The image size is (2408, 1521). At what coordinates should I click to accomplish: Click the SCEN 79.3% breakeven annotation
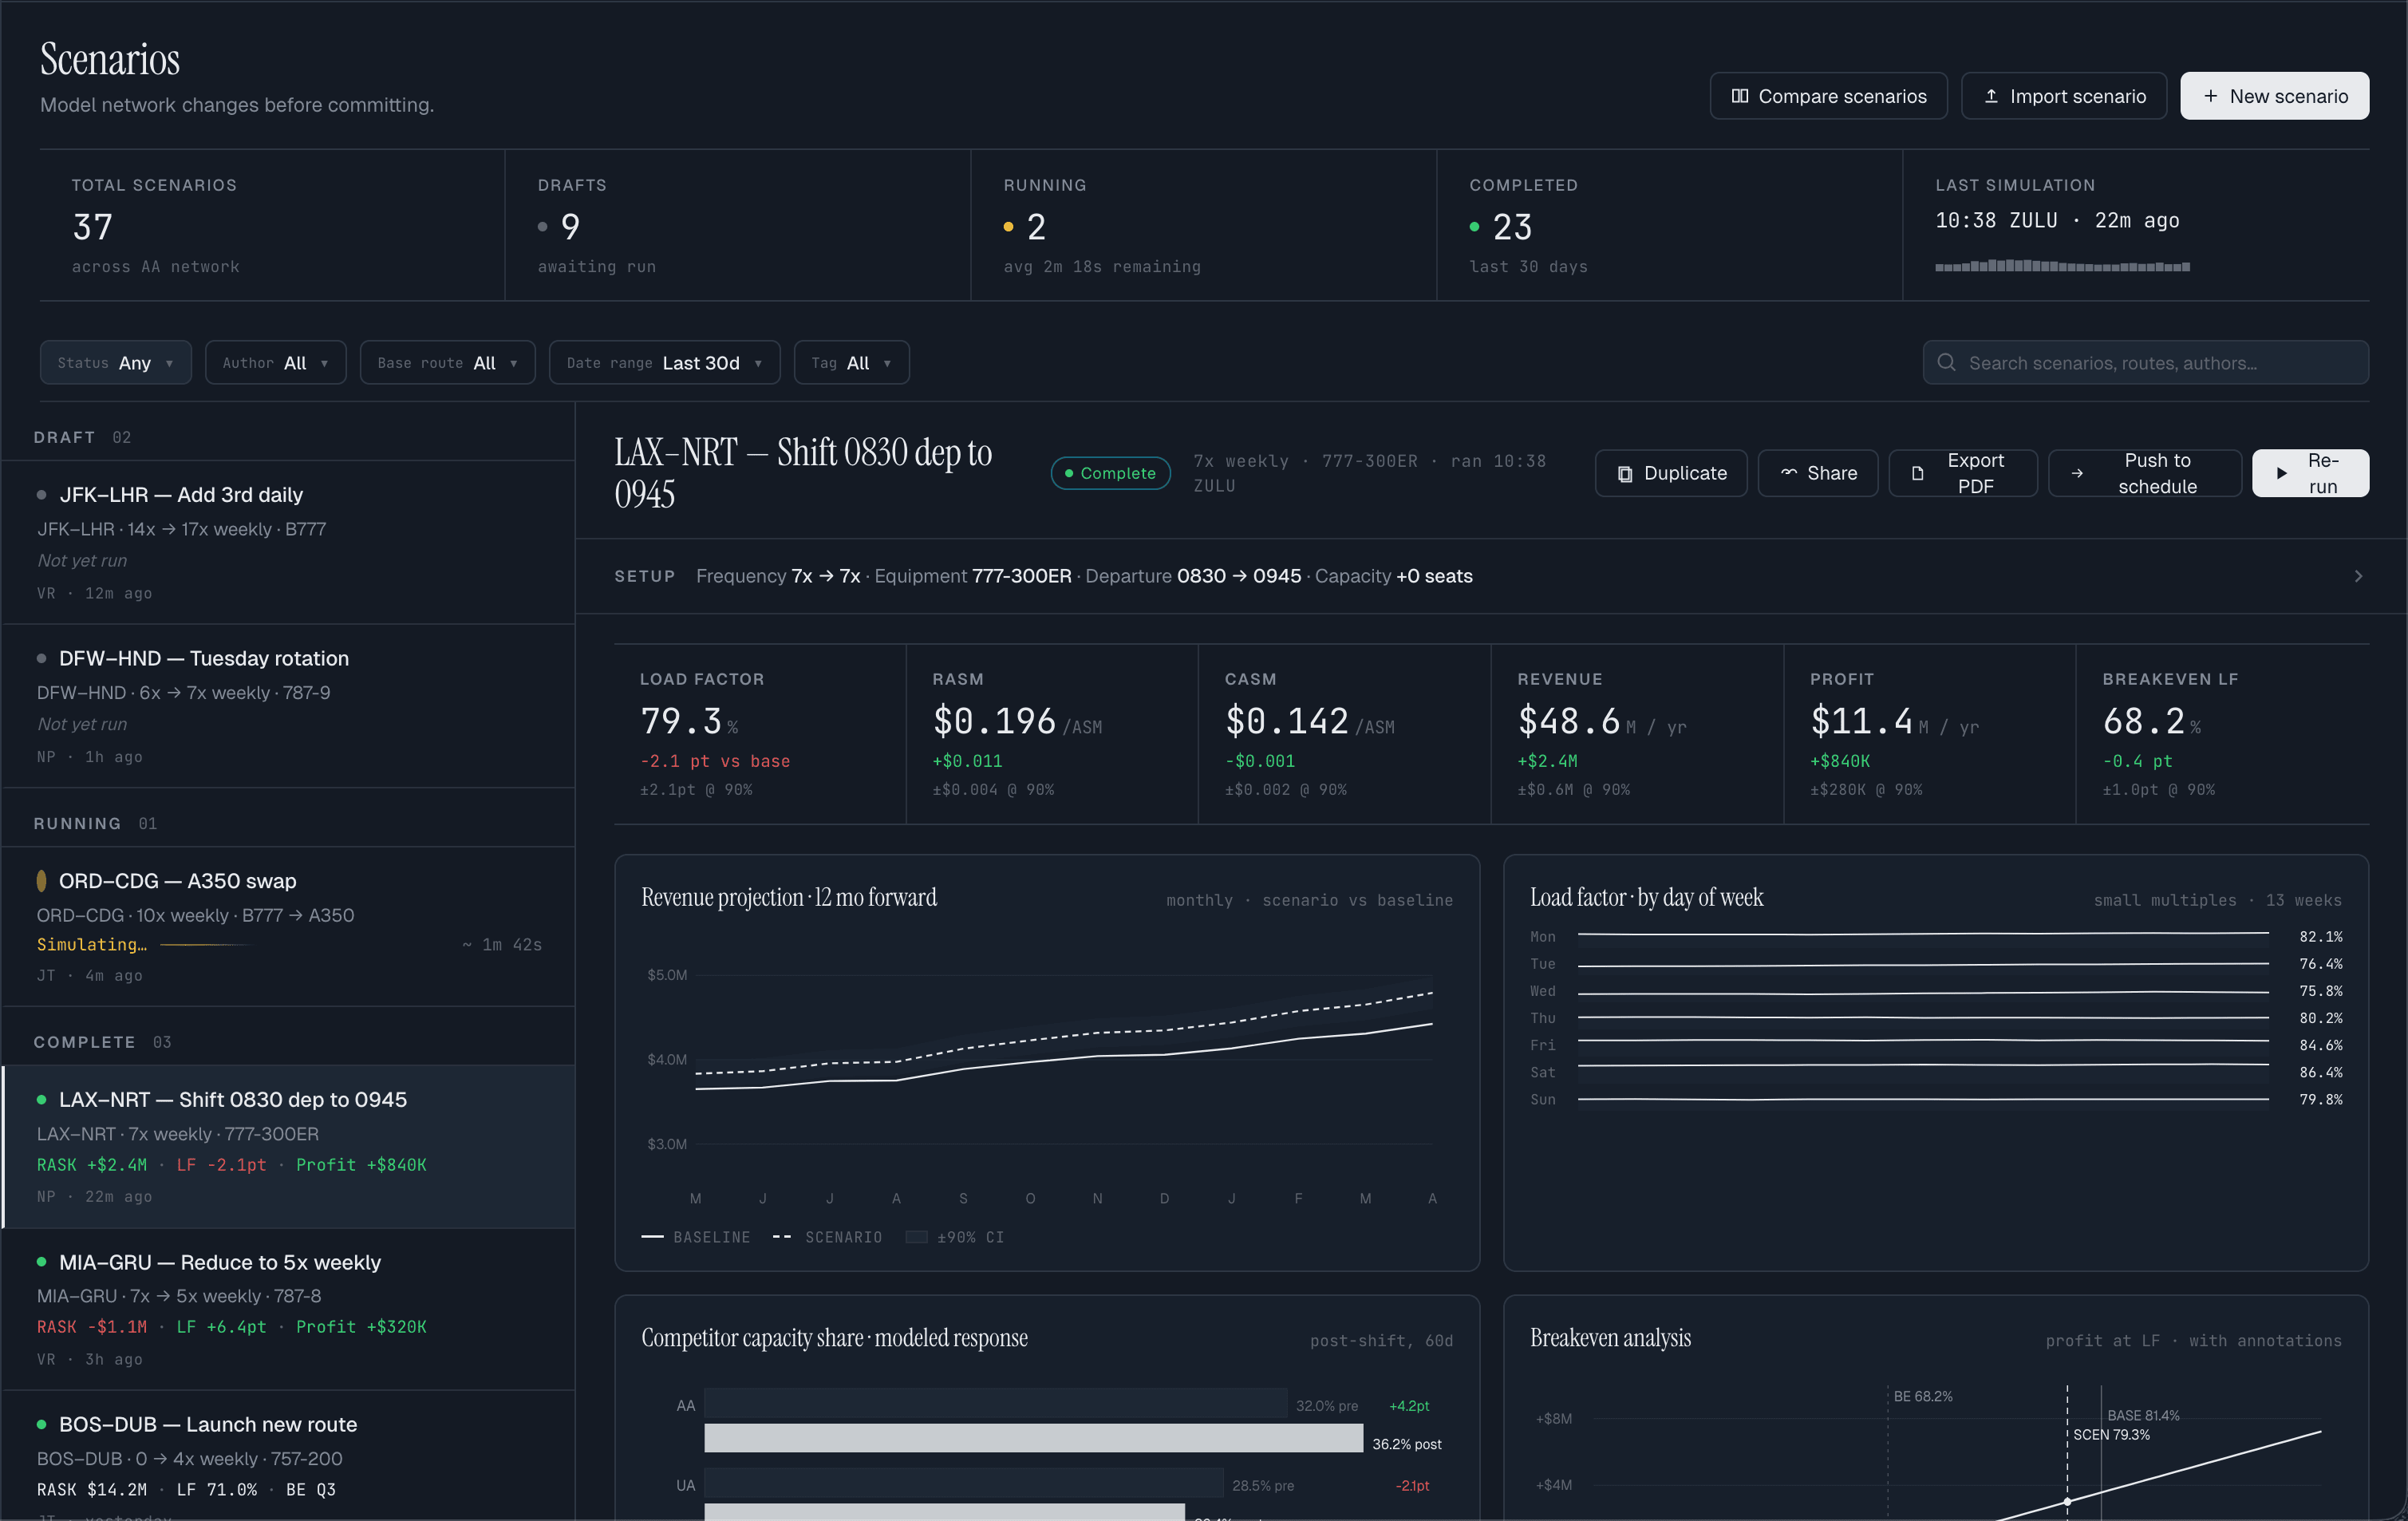point(2111,1434)
